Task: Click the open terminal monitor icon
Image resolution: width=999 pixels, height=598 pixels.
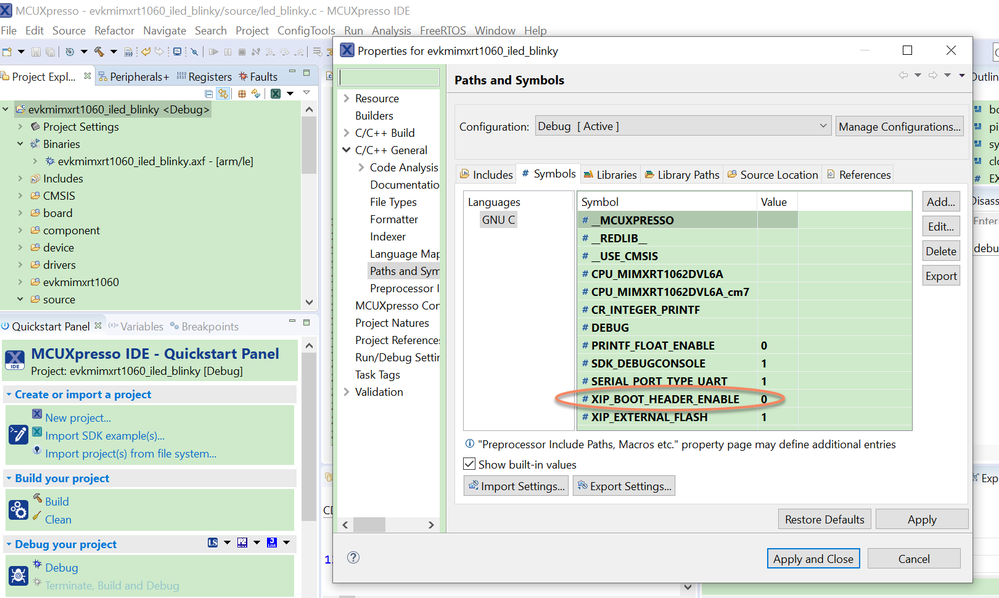Action: click(x=177, y=52)
